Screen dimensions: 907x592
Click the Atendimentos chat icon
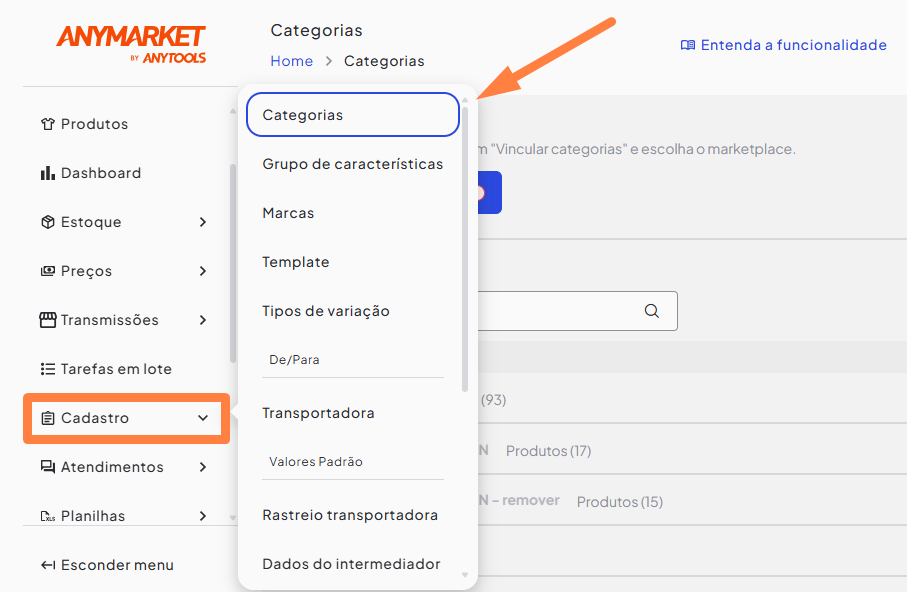[47, 467]
